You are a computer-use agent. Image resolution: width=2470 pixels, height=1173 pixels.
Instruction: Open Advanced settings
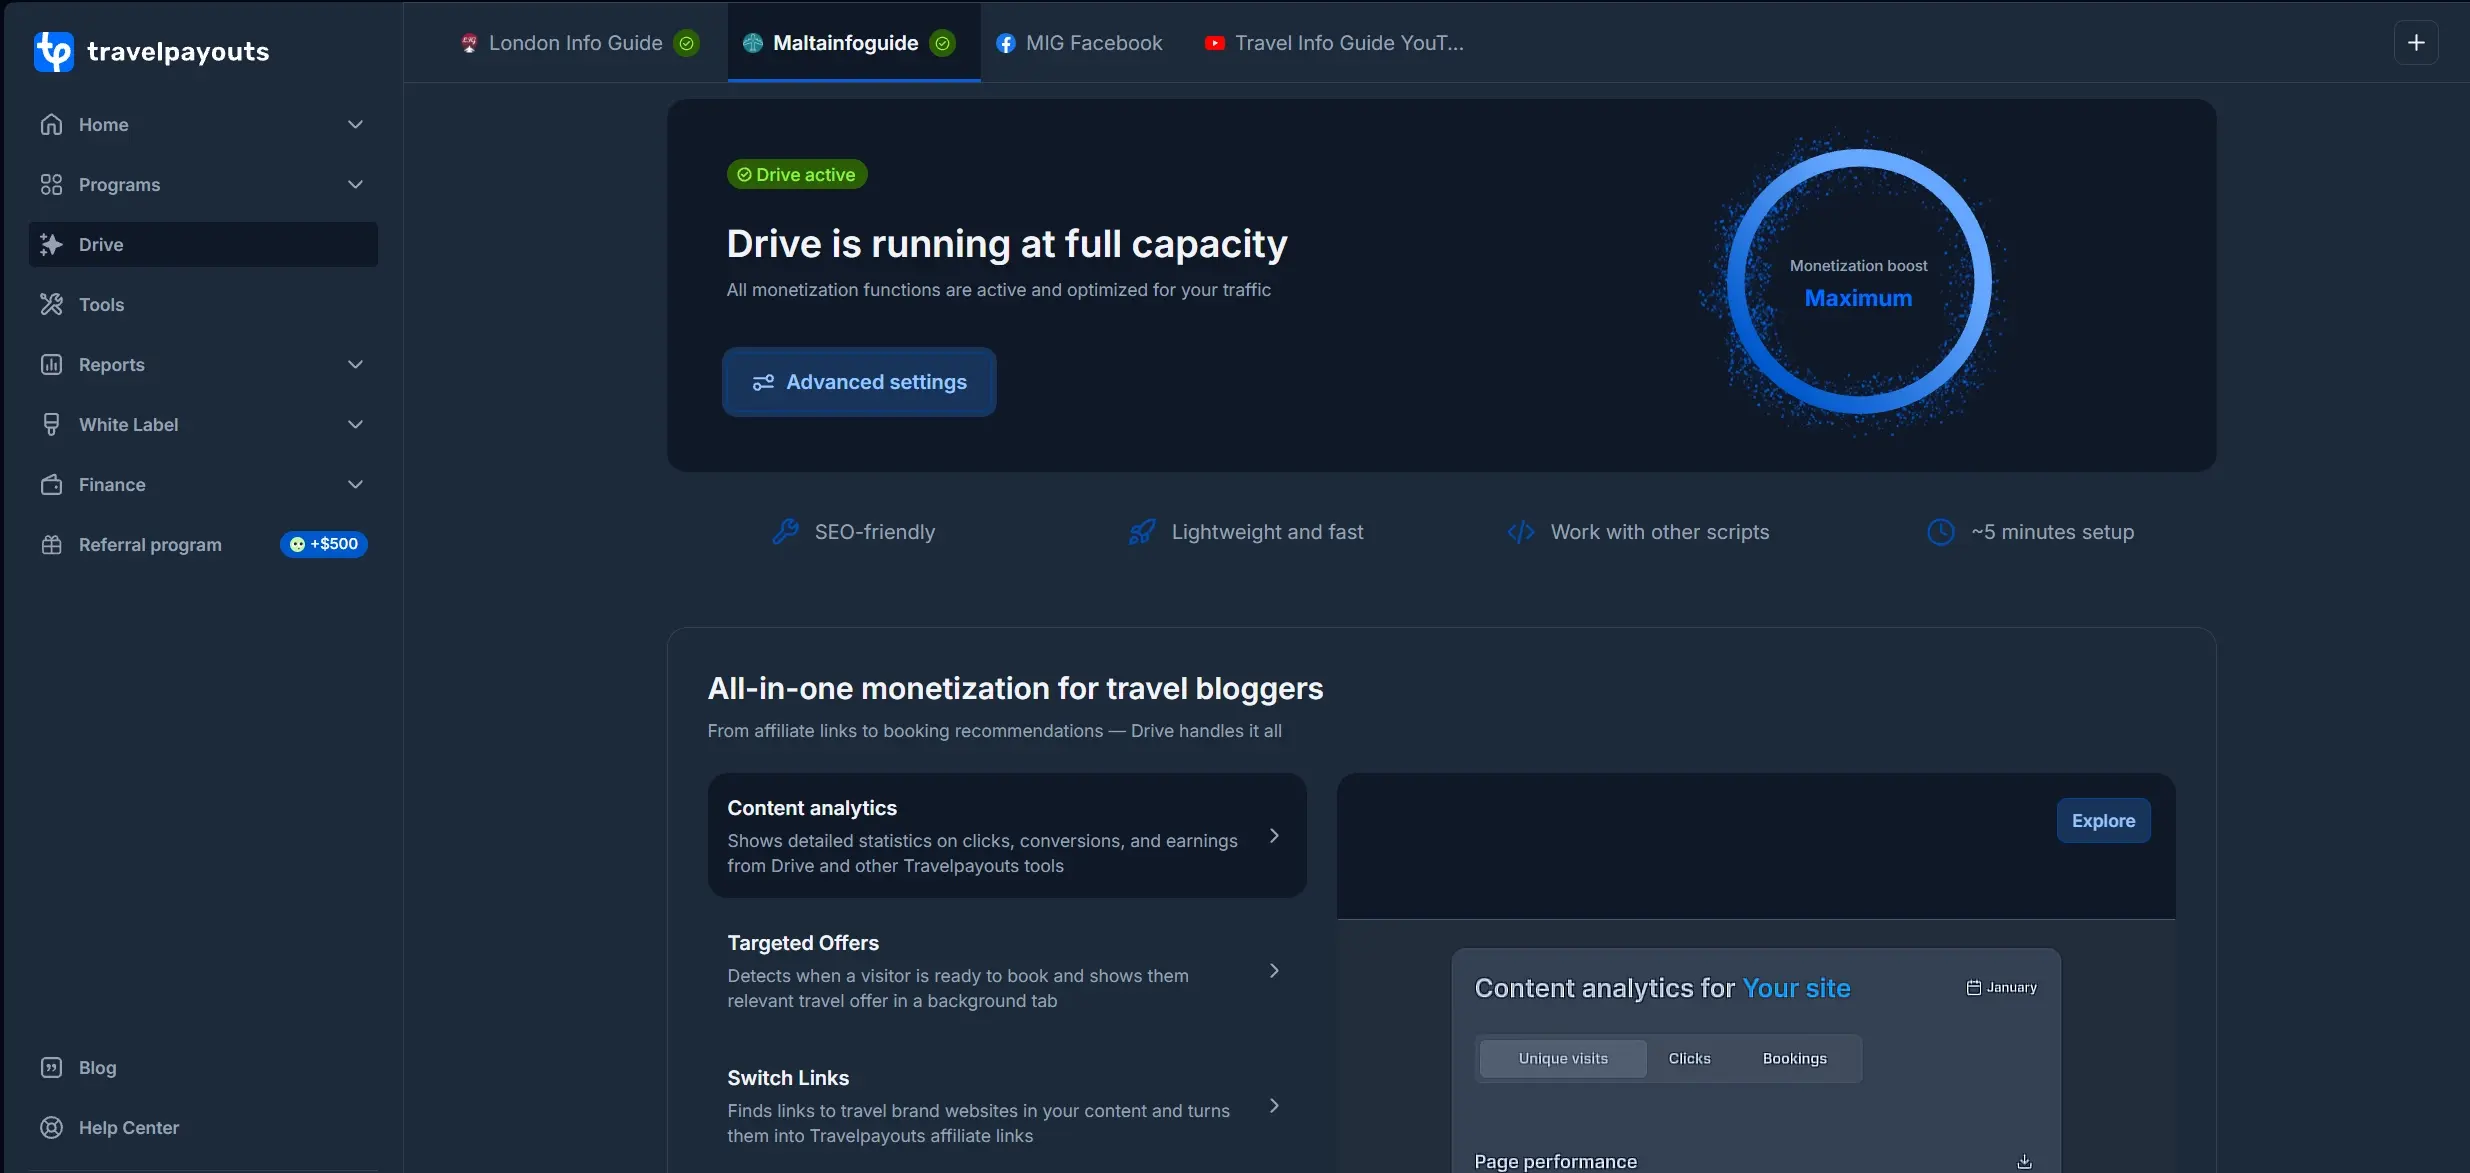pos(859,382)
